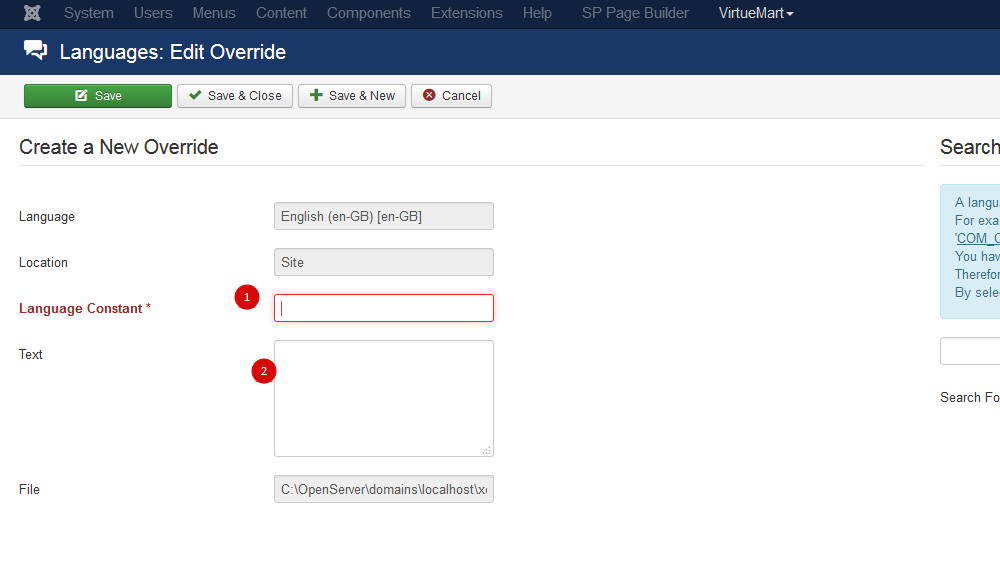Image resolution: width=1000 pixels, height=582 pixels.
Task: Focus the Language Constant input field
Action: (x=384, y=308)
